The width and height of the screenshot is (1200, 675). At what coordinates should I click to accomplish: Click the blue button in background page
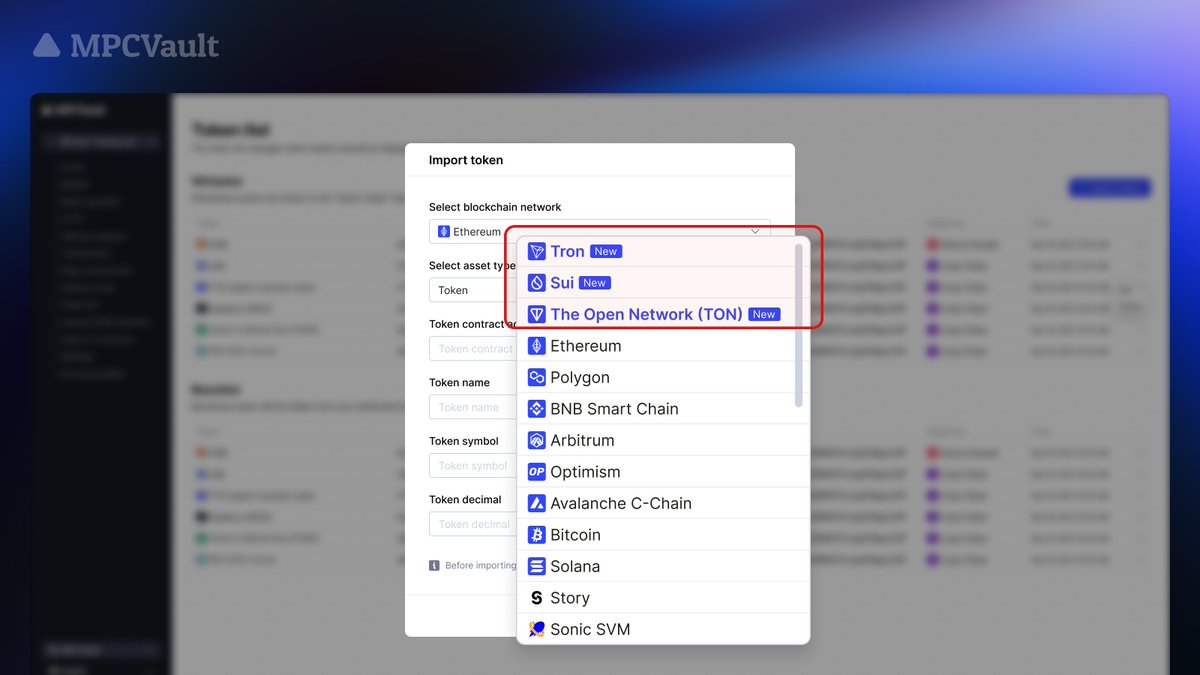[1109, 187]
